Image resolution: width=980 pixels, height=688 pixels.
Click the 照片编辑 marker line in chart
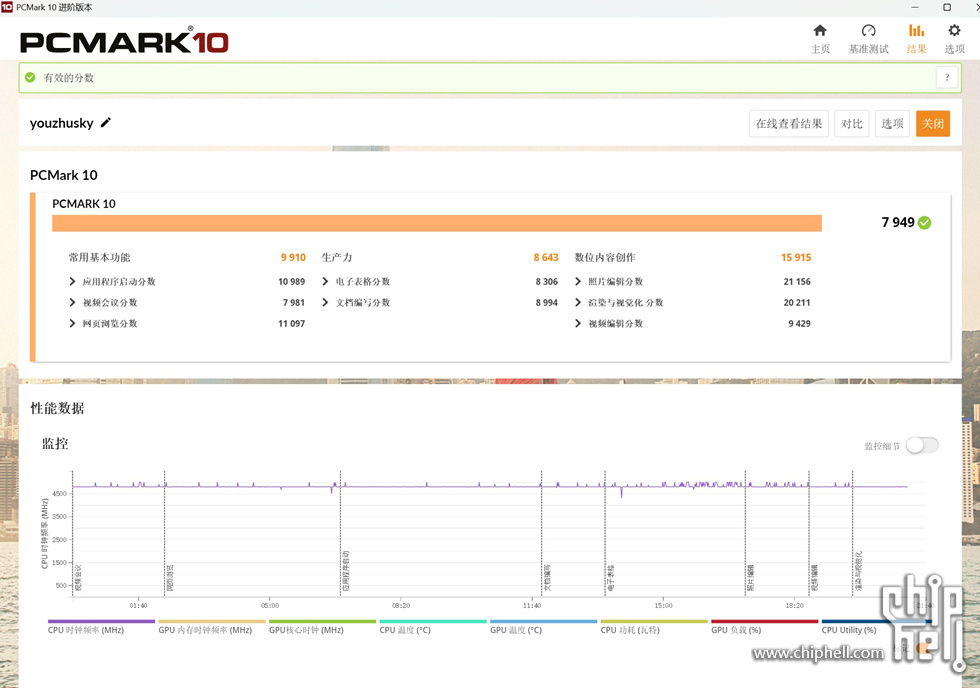pyautogui.click(x=745, y=533)
